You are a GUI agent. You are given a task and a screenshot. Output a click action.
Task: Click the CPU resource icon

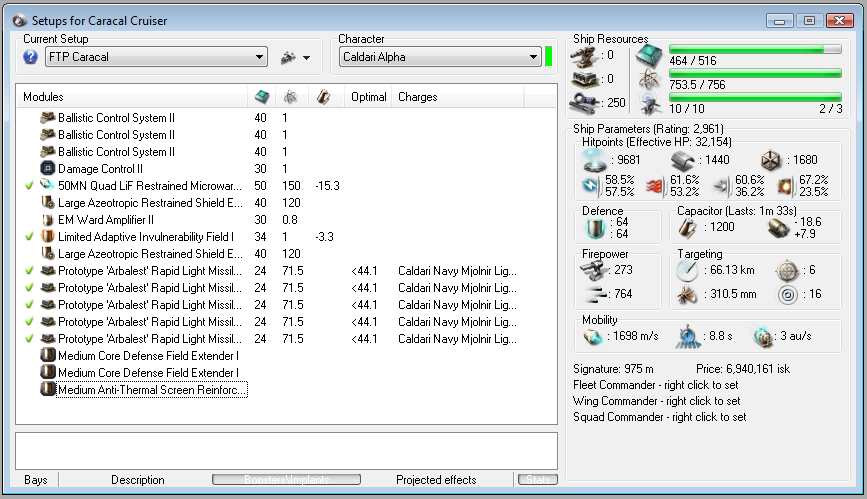coord(649,55)
